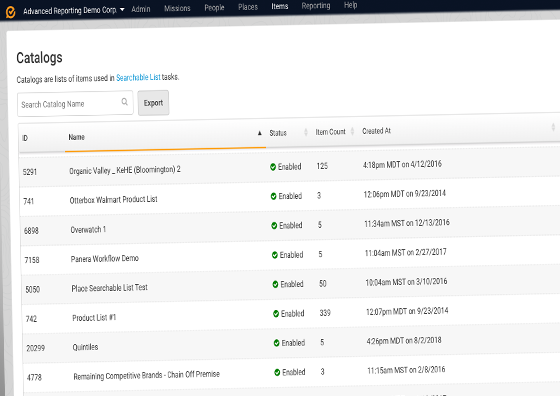This screenshot has height=396, width=560.
Task: Open the Admin menu
Action: [141, 9]
